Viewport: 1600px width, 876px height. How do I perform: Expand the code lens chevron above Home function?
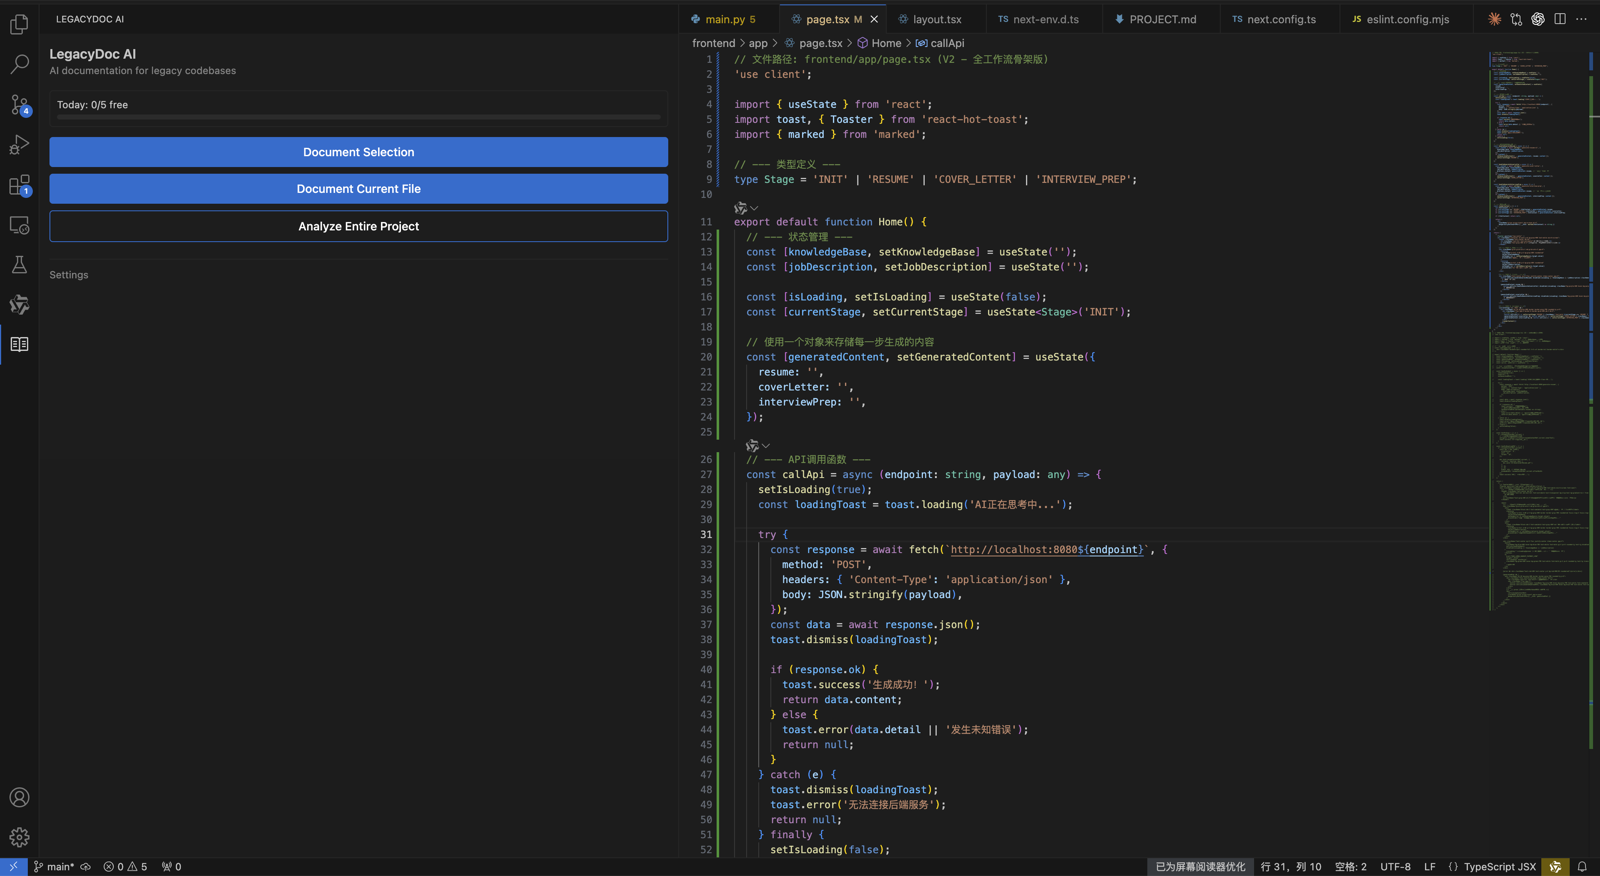[754, 208]
